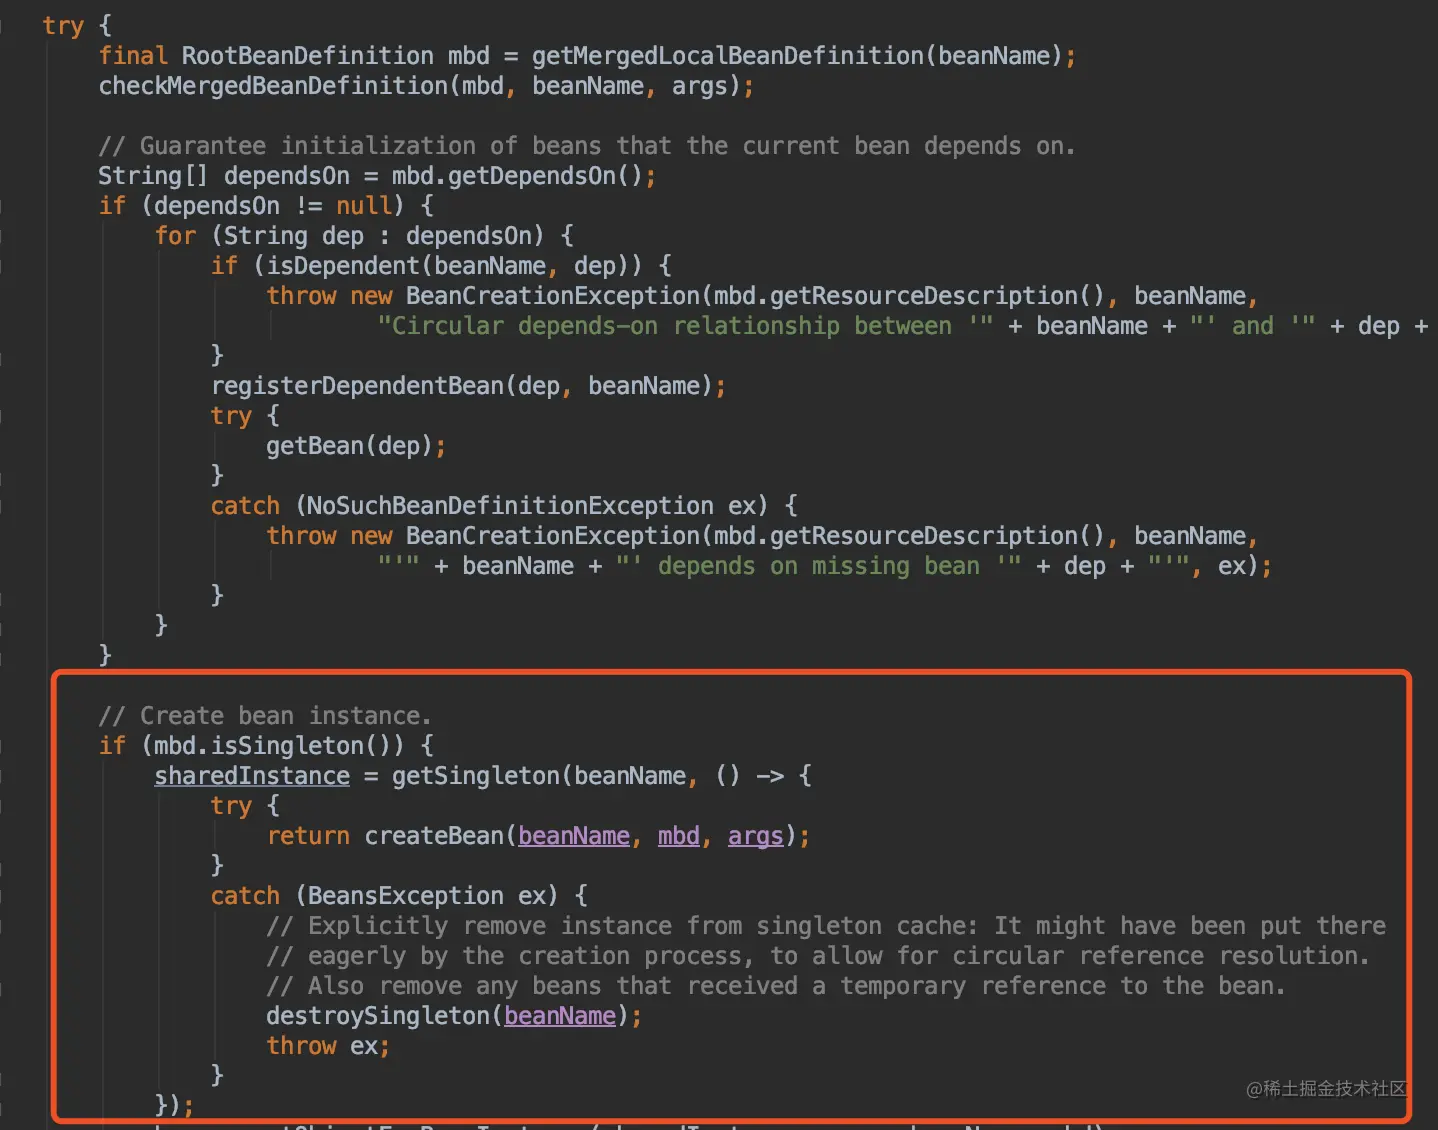The height and width of the screenshot is (1130, 1438).
Task: Click the underlined sharedInstance variable
Action: (252, 776)
